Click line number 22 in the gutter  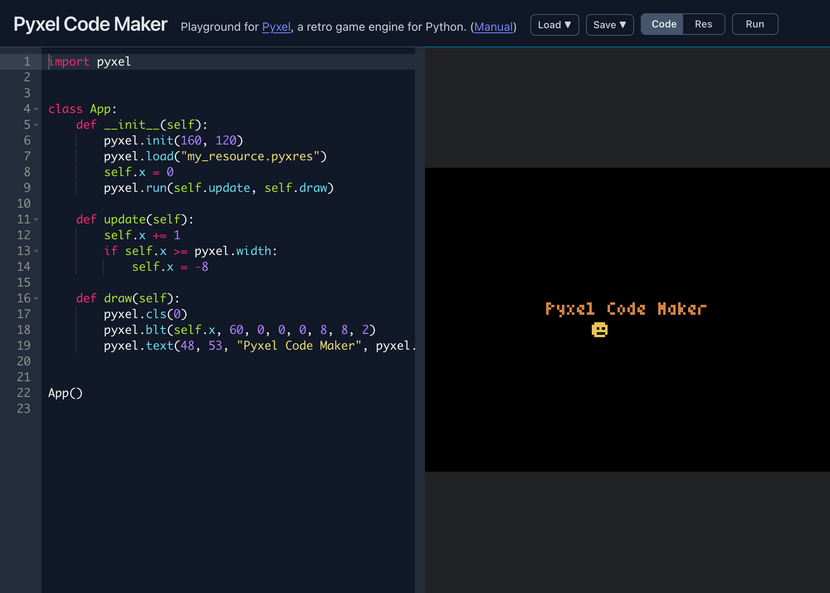click(24, 393)
